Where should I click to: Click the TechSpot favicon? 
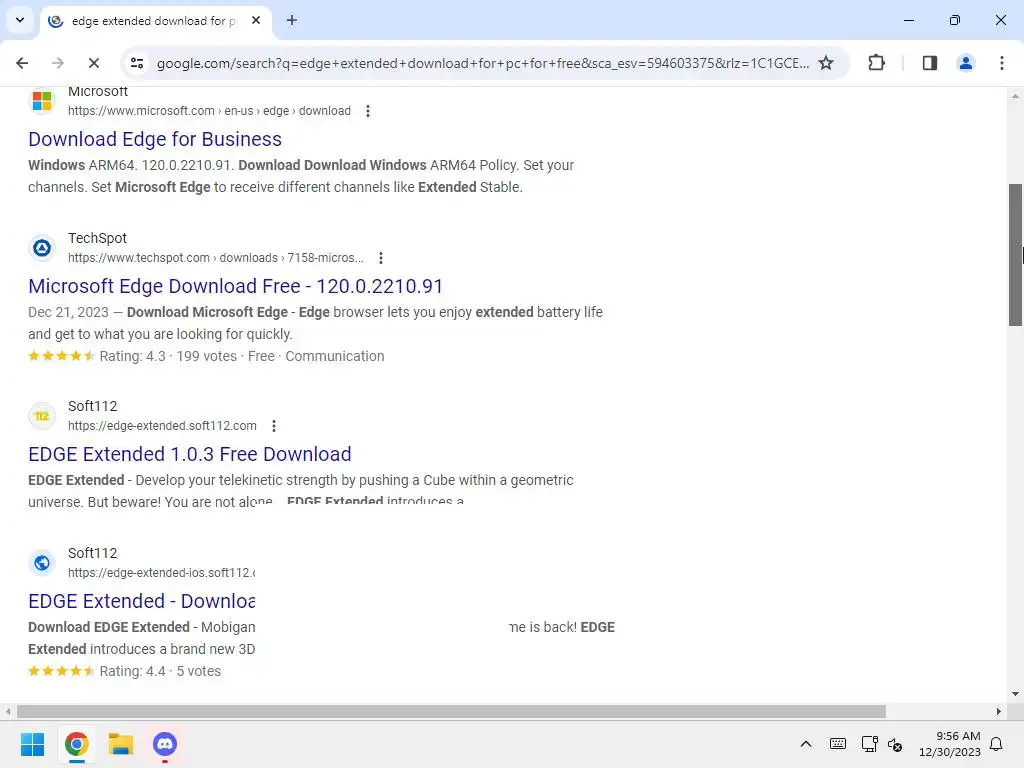click(42, 248)
